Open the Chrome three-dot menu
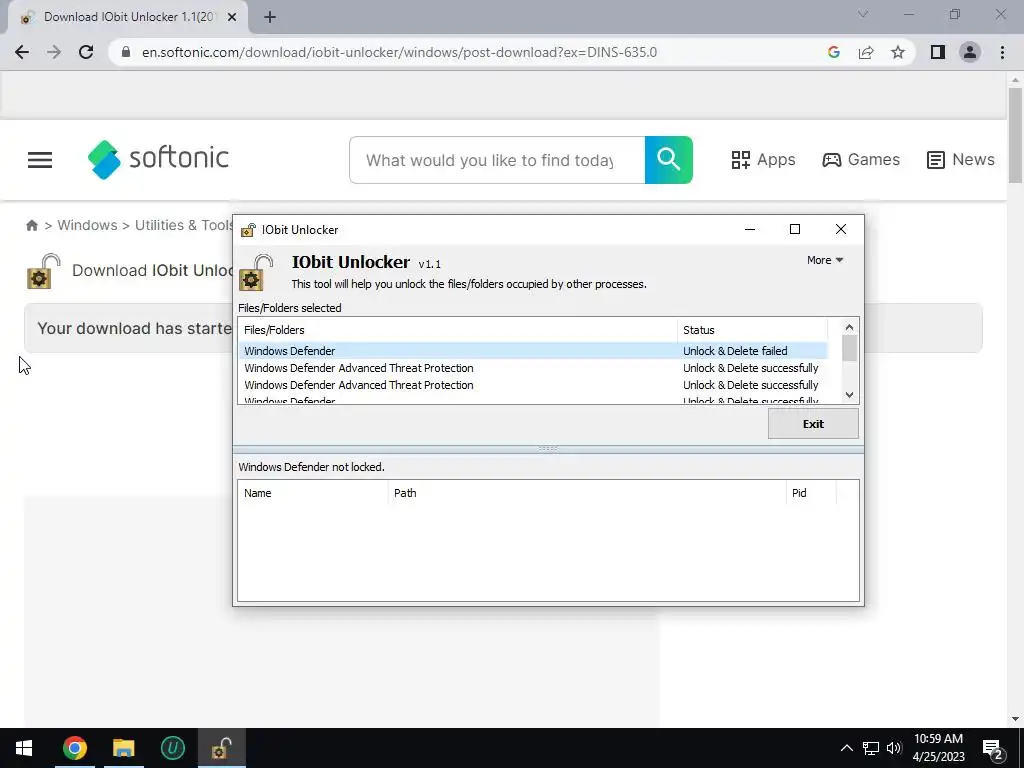The width and height of the screenshot is (1024, 768). [1002, 52]
